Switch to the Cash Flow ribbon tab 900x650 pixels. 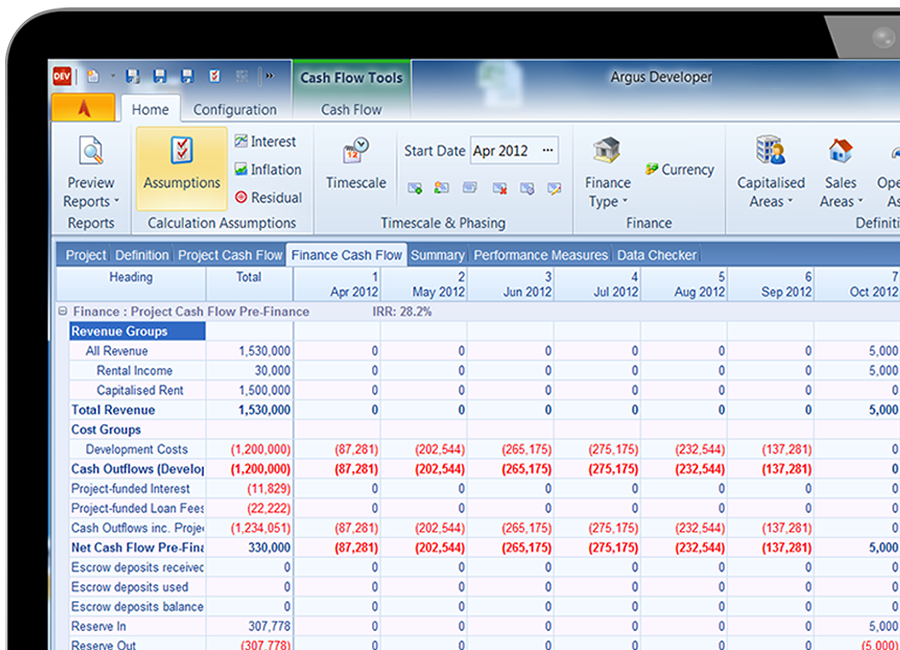pyautogui.click(x=351, y=109)
